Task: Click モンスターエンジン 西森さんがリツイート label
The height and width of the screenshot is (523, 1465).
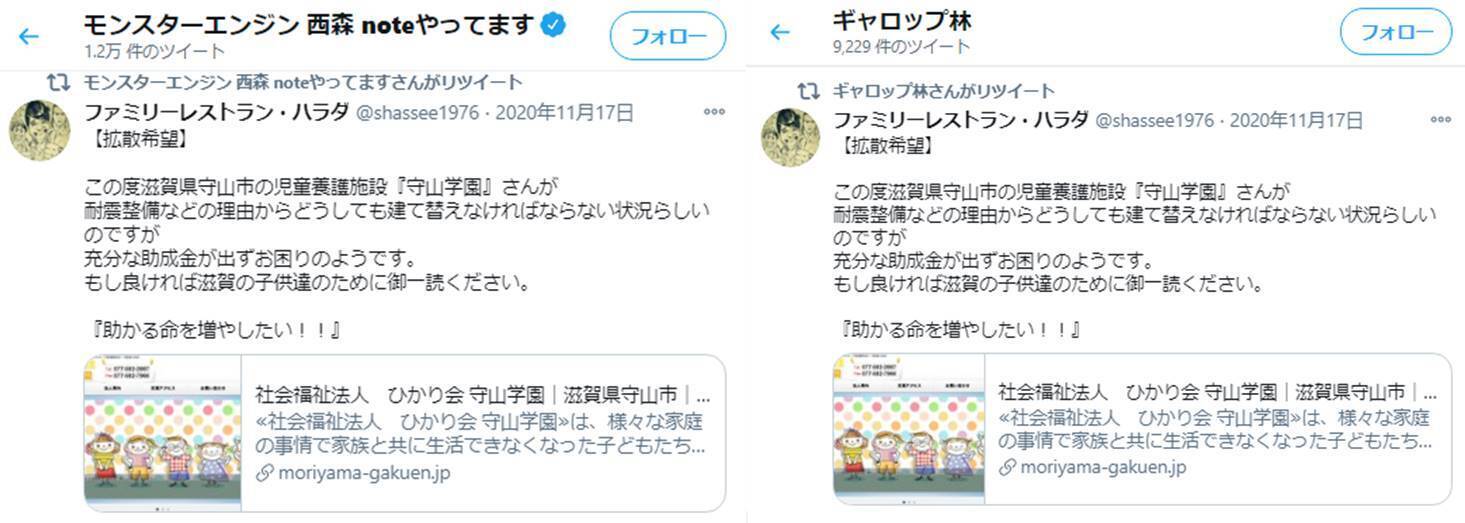Action: click(x=303, y=82)
